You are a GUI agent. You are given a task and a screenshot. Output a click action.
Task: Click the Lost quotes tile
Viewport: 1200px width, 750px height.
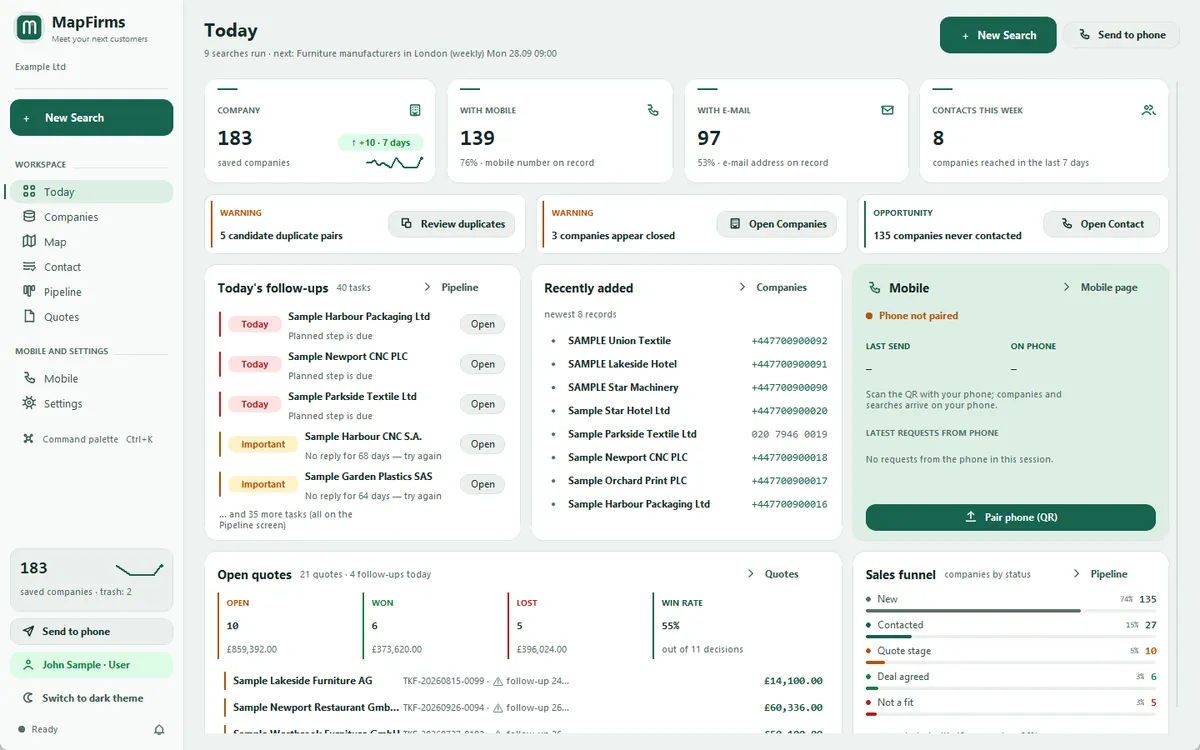577,625
